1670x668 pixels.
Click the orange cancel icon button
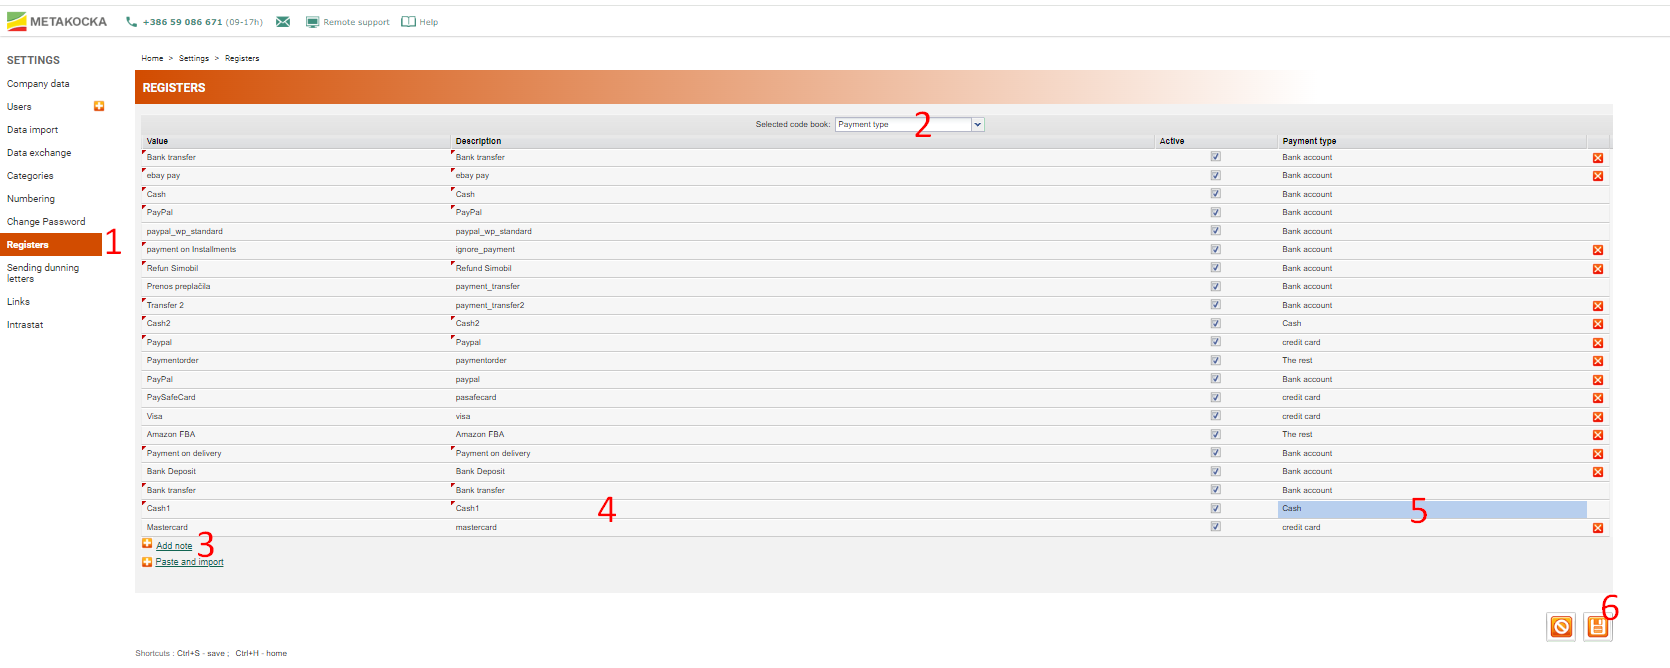click(x=1561, y=627)
